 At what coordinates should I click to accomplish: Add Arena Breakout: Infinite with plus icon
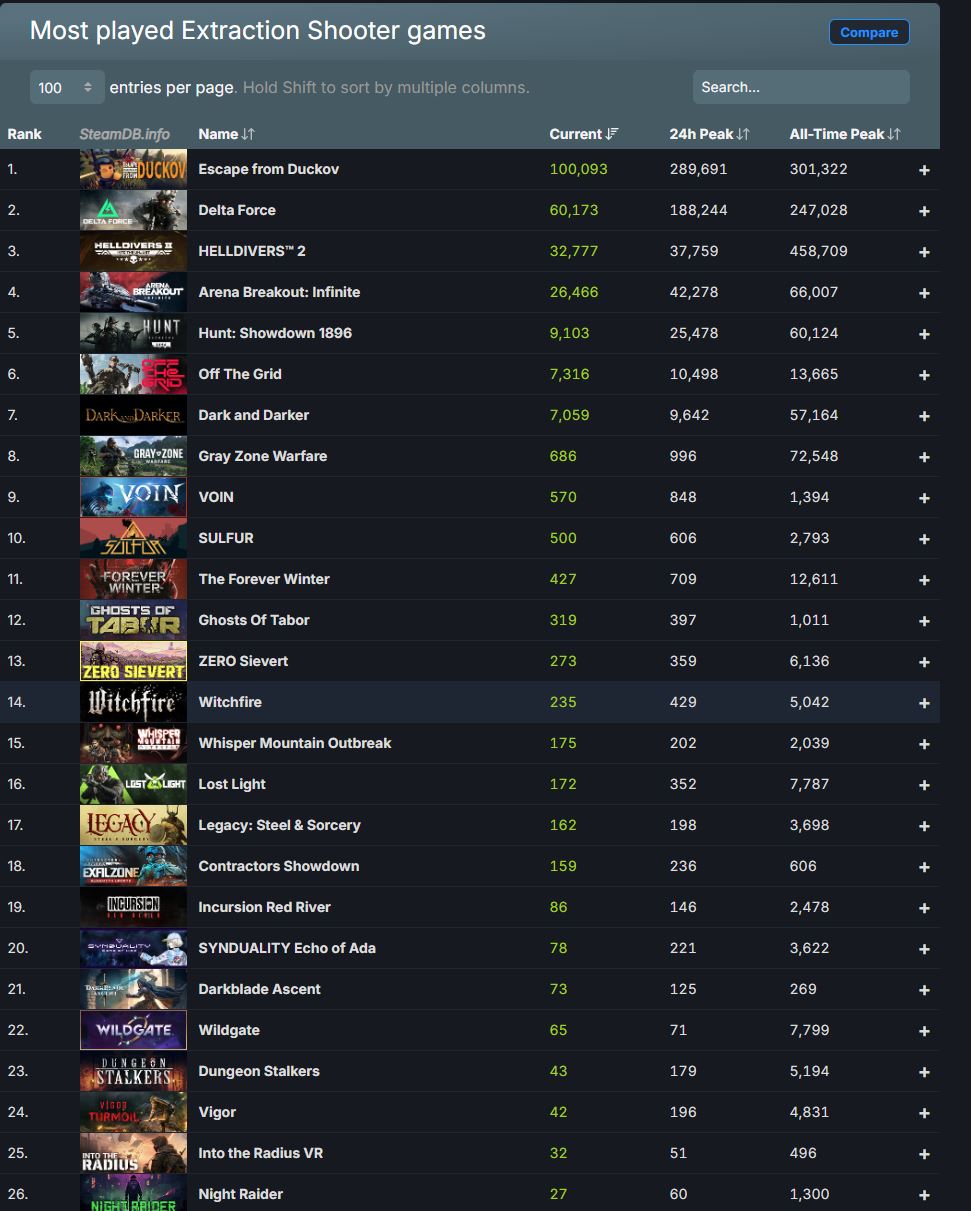(x=924, y=293)
